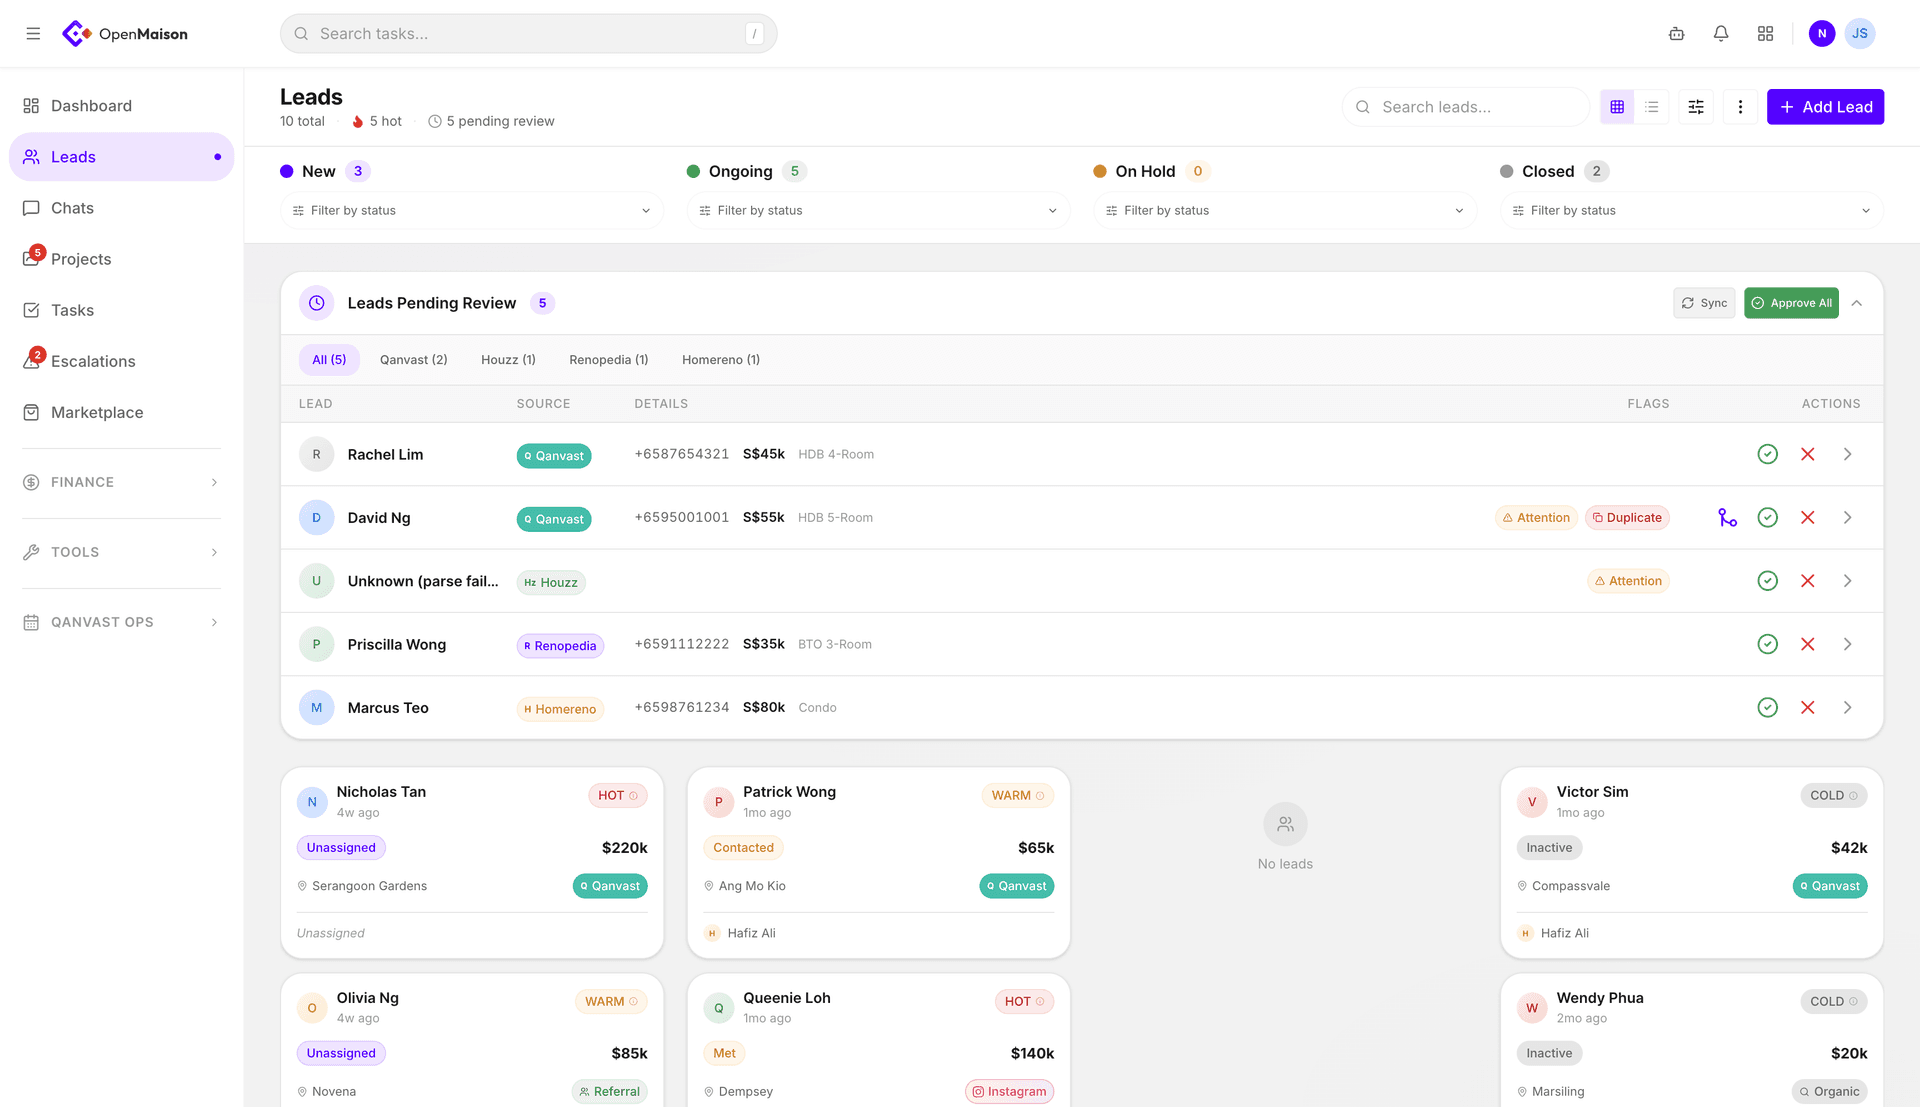Click the Approve All button
The image size is (1920, 1107).
(x=1791, y=304)
